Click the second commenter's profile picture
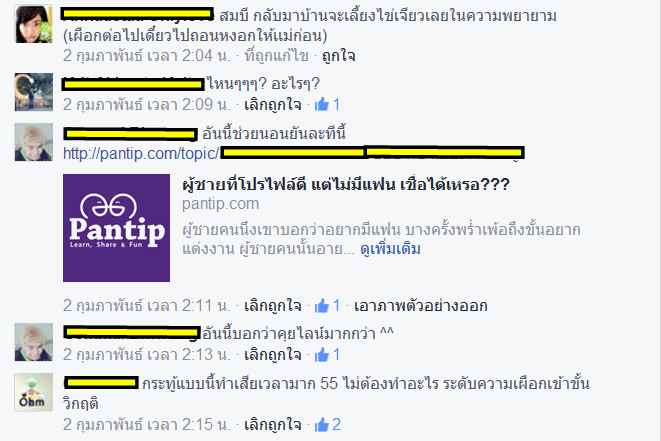661x441 pixels. tap(34, 92)
